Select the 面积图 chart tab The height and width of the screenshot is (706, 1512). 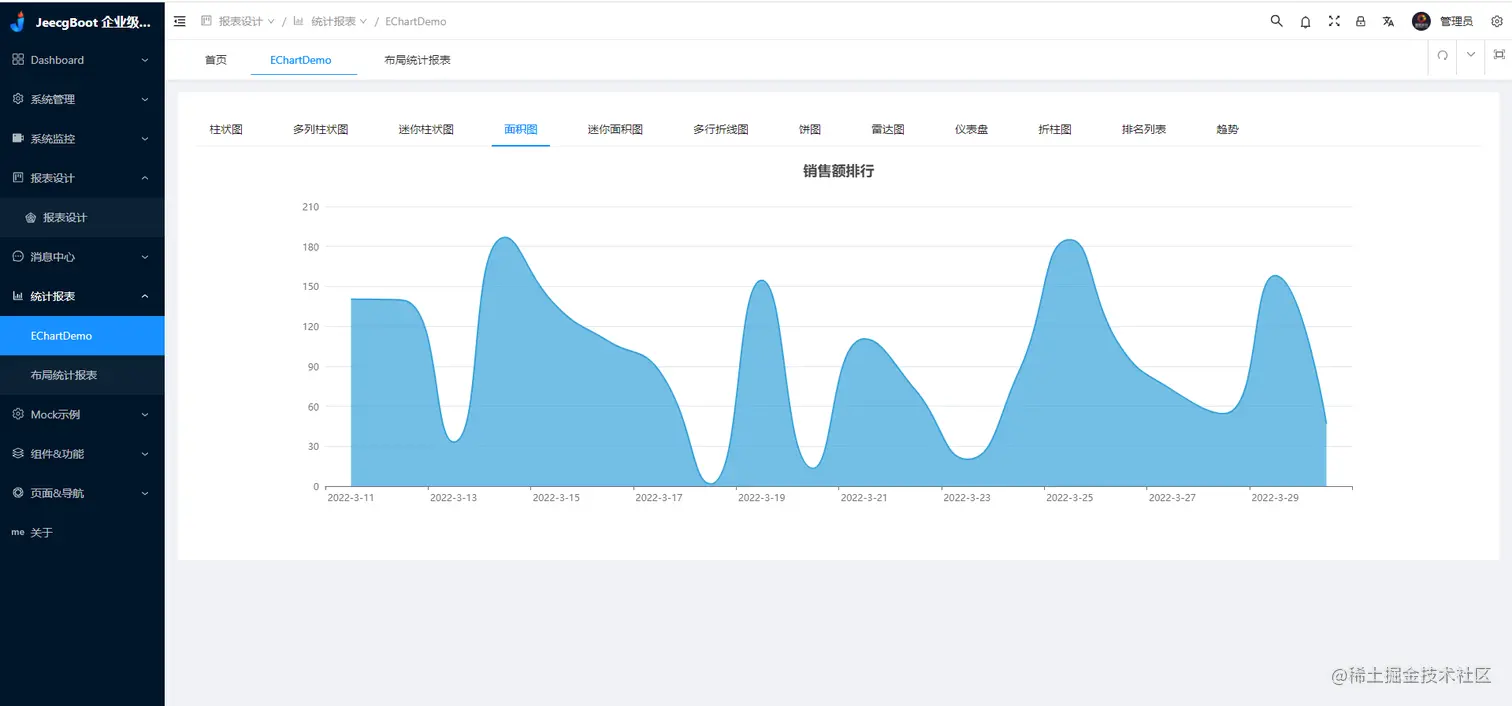[x=521, y=129]
